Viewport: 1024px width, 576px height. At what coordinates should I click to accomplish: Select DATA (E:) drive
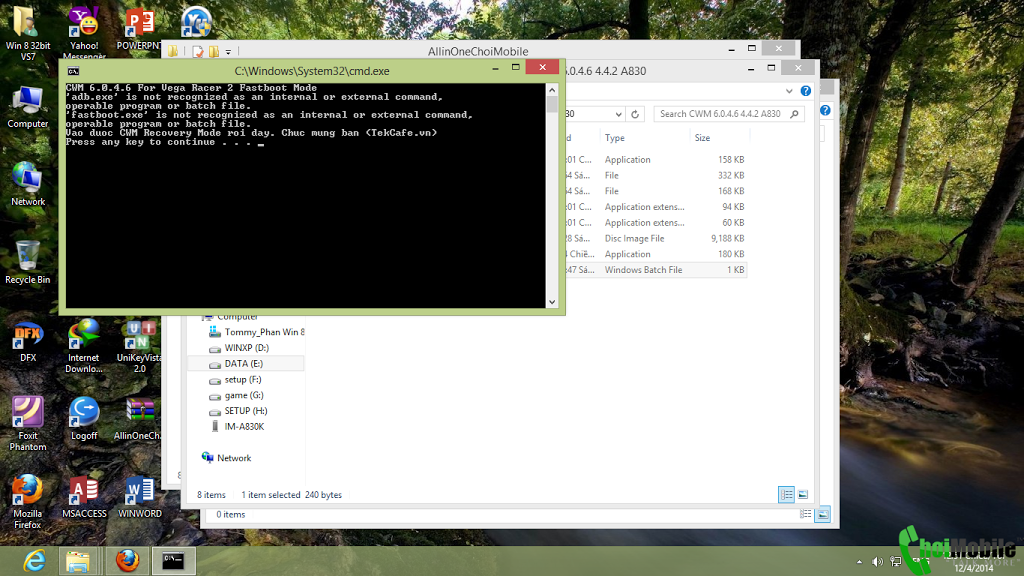point(246,364)
